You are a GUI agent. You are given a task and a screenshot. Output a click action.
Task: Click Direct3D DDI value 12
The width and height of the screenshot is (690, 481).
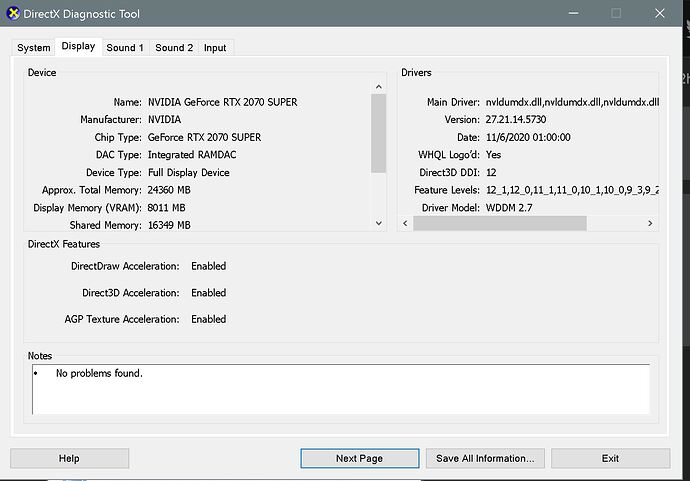(x=491, y=173)
